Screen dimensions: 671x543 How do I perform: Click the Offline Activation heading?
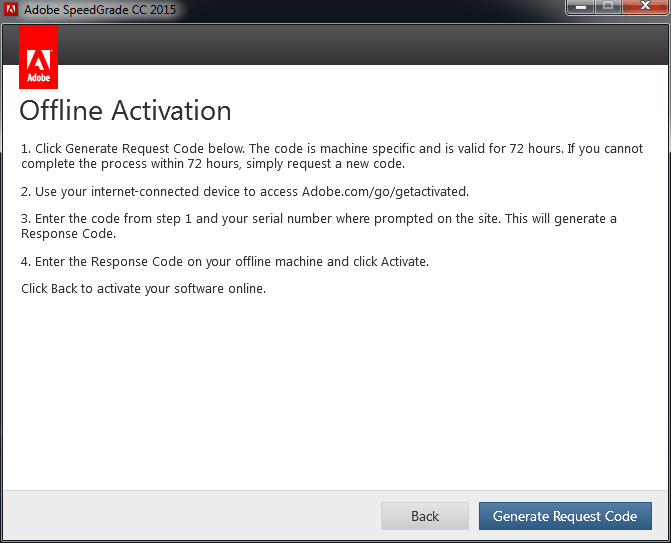coord(125,111)
